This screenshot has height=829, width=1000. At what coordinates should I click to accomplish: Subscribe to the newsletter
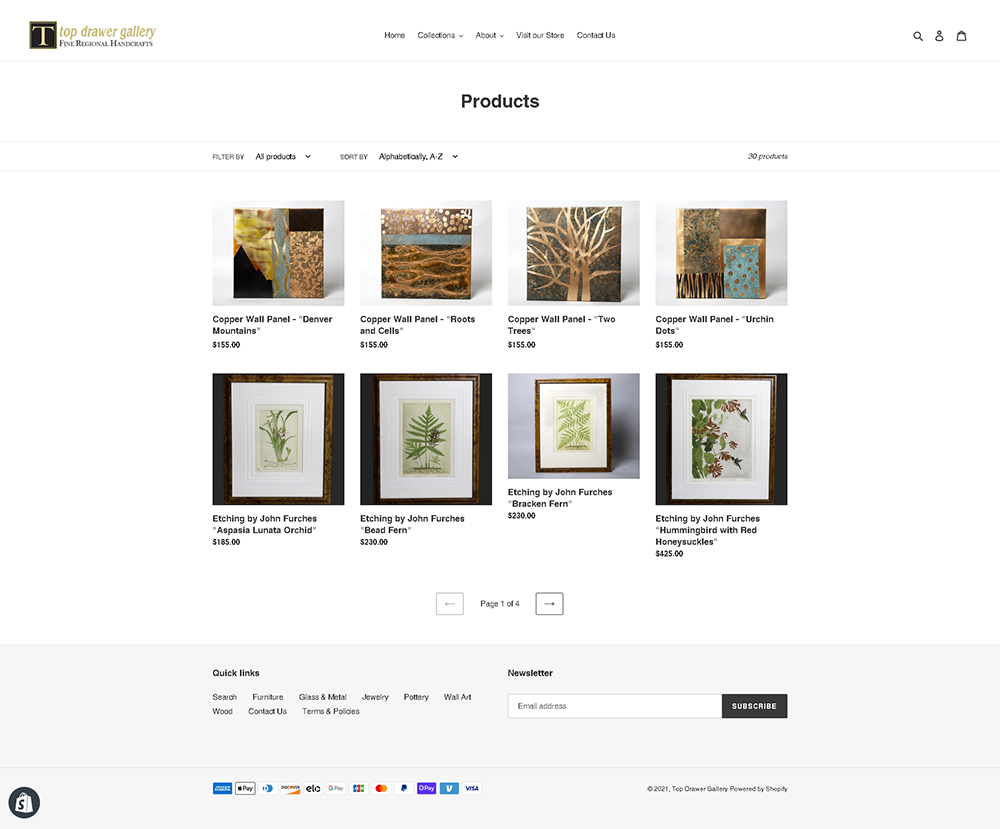[754, 706]
